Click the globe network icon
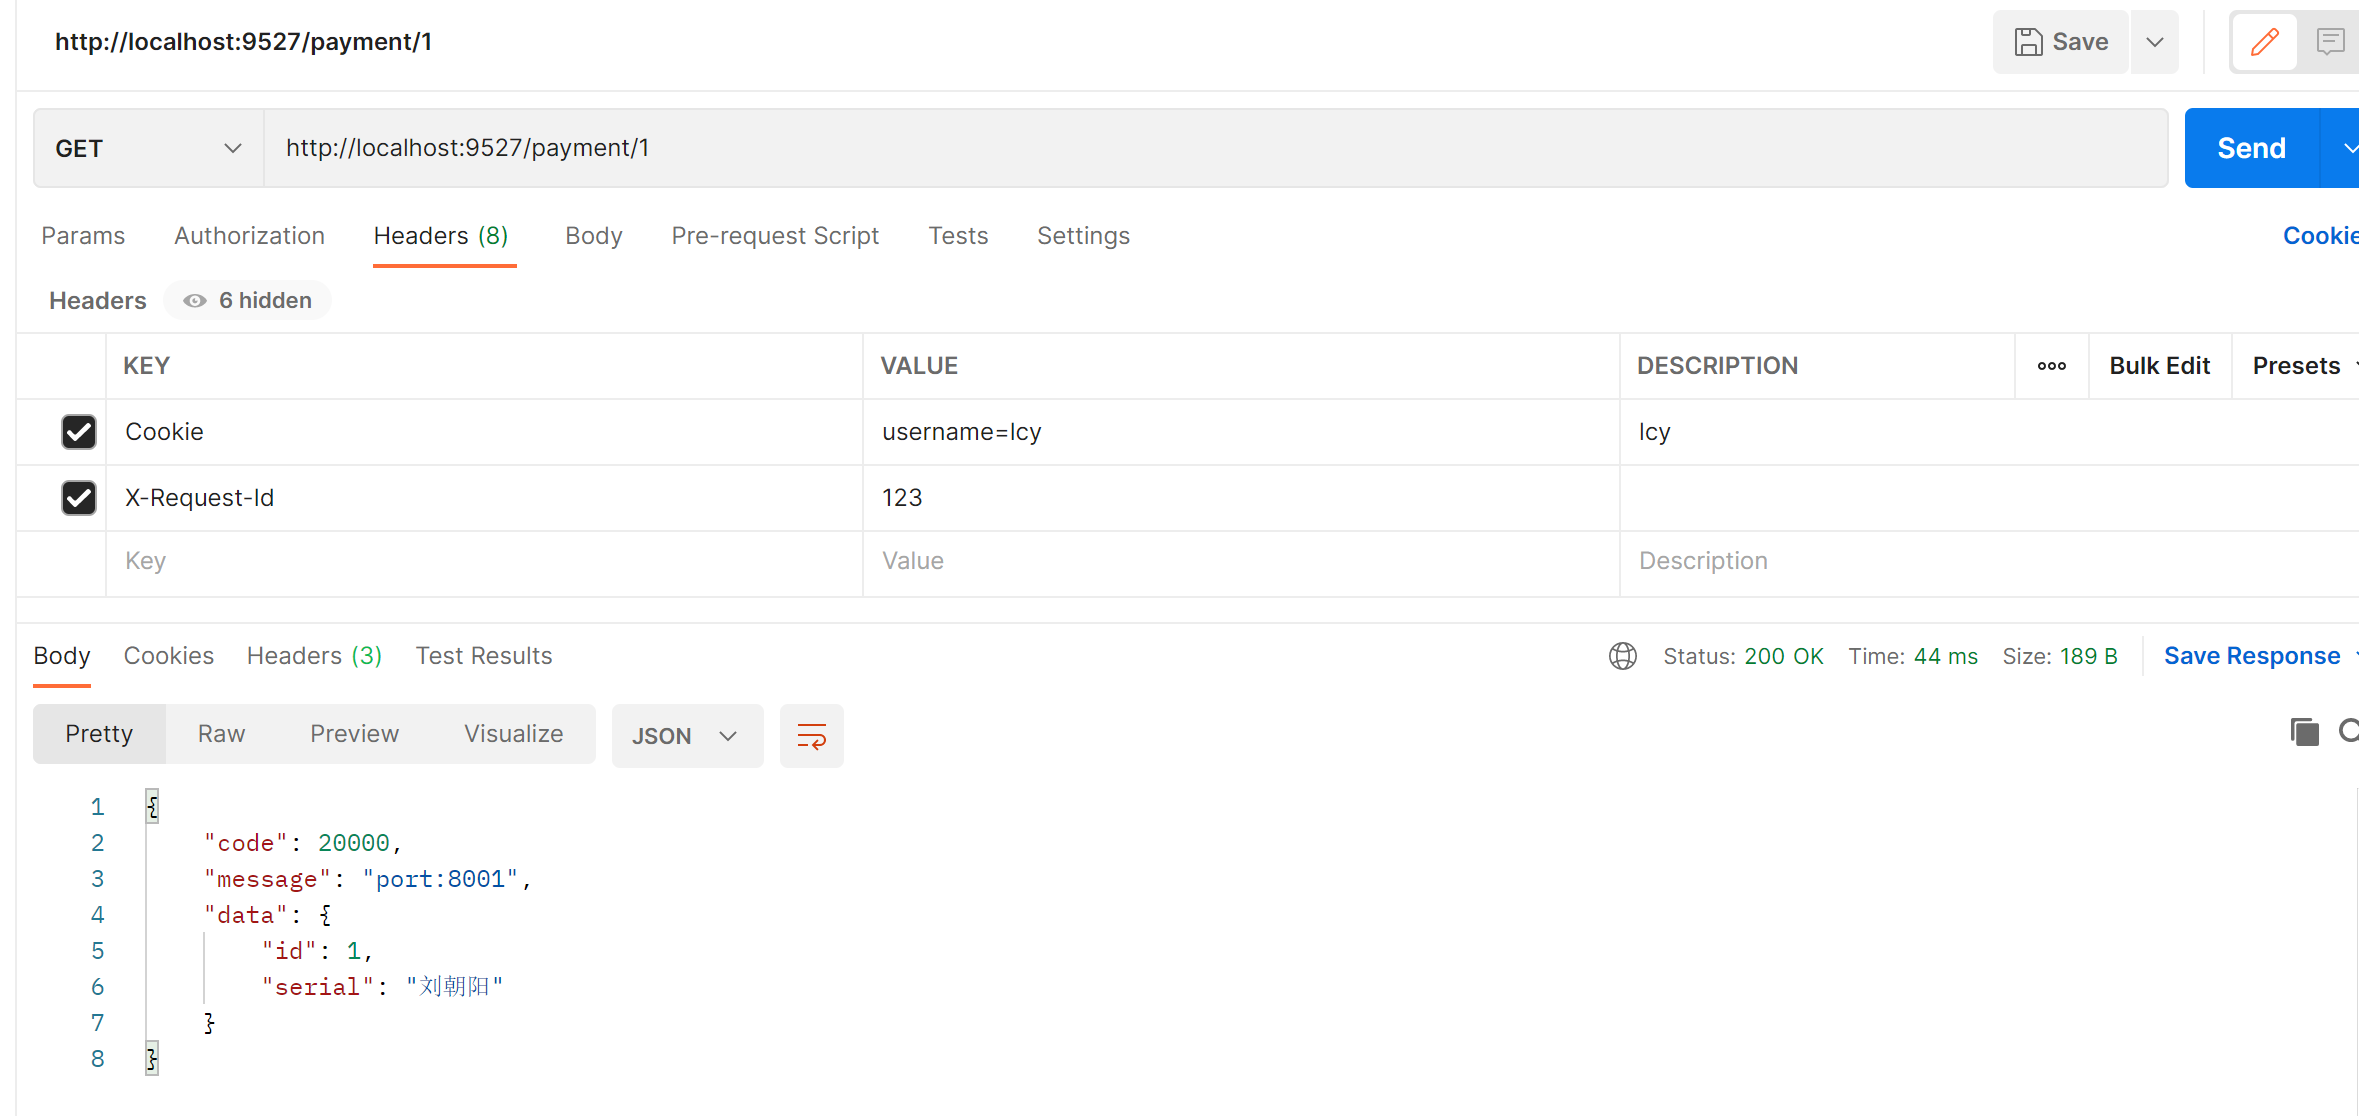 (x=1622, y=656)
